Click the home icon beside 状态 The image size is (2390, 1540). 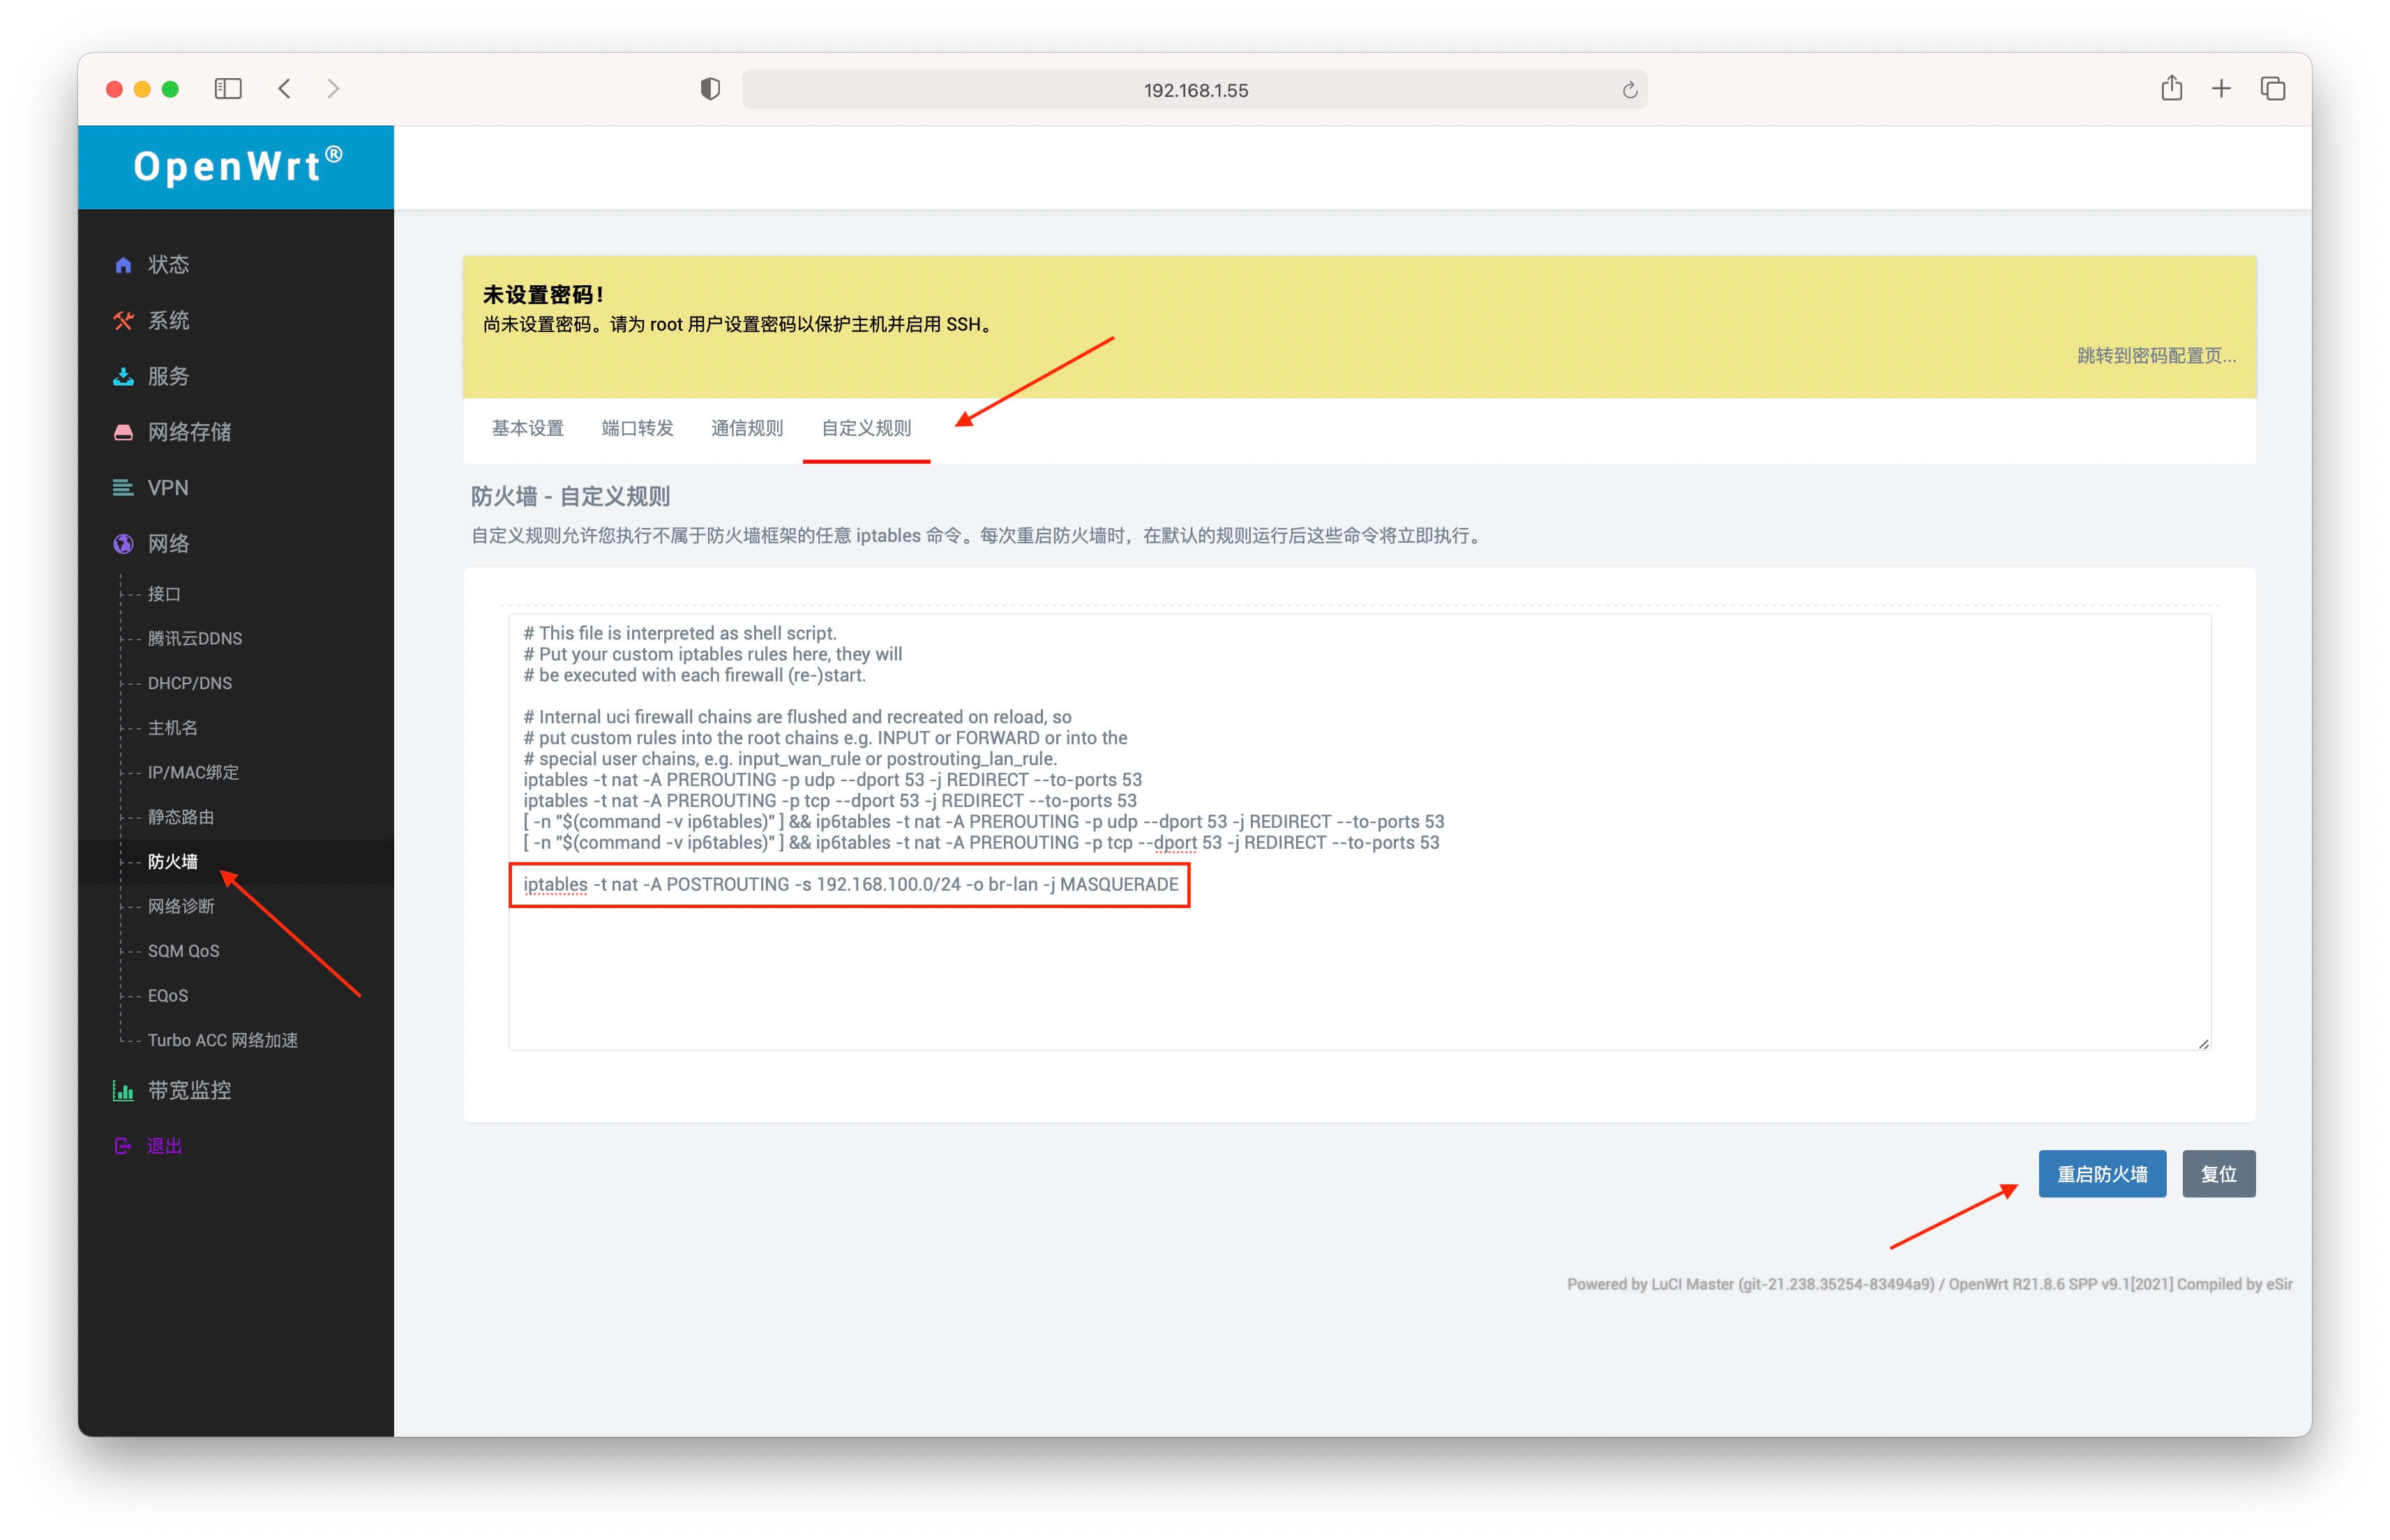point(123,265)
